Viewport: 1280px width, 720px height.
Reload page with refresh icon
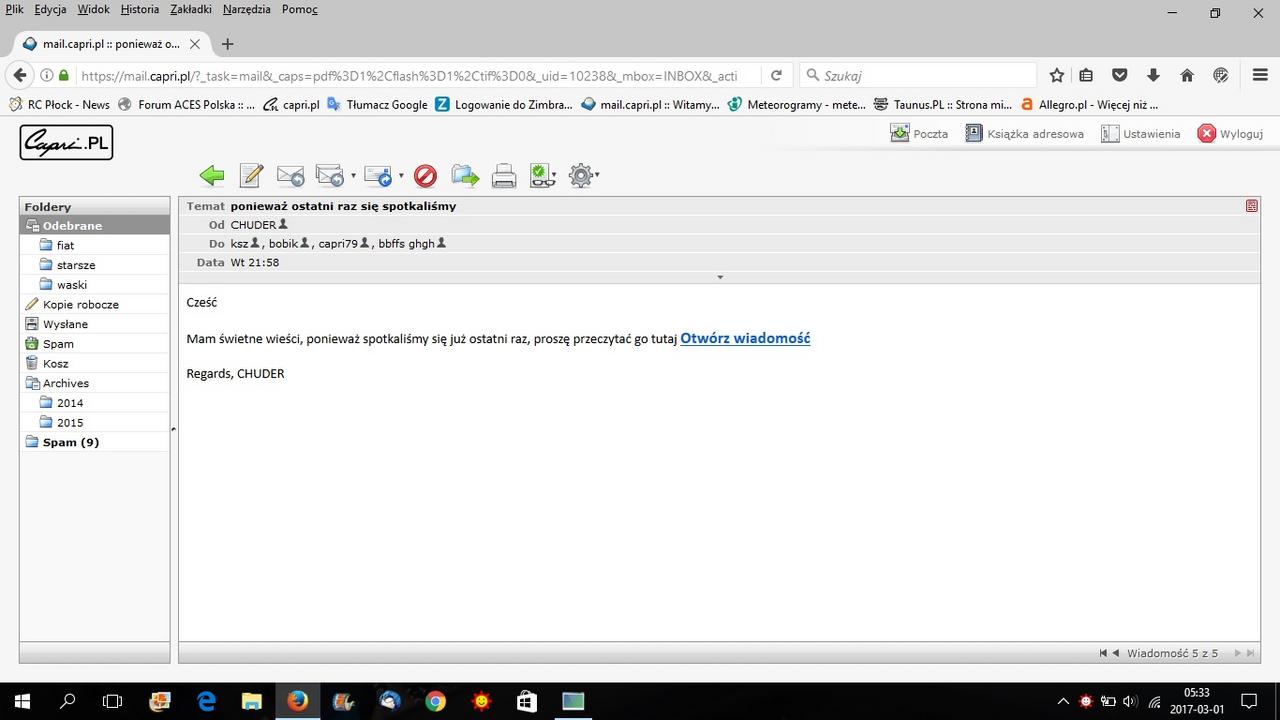tap(776, 75)
